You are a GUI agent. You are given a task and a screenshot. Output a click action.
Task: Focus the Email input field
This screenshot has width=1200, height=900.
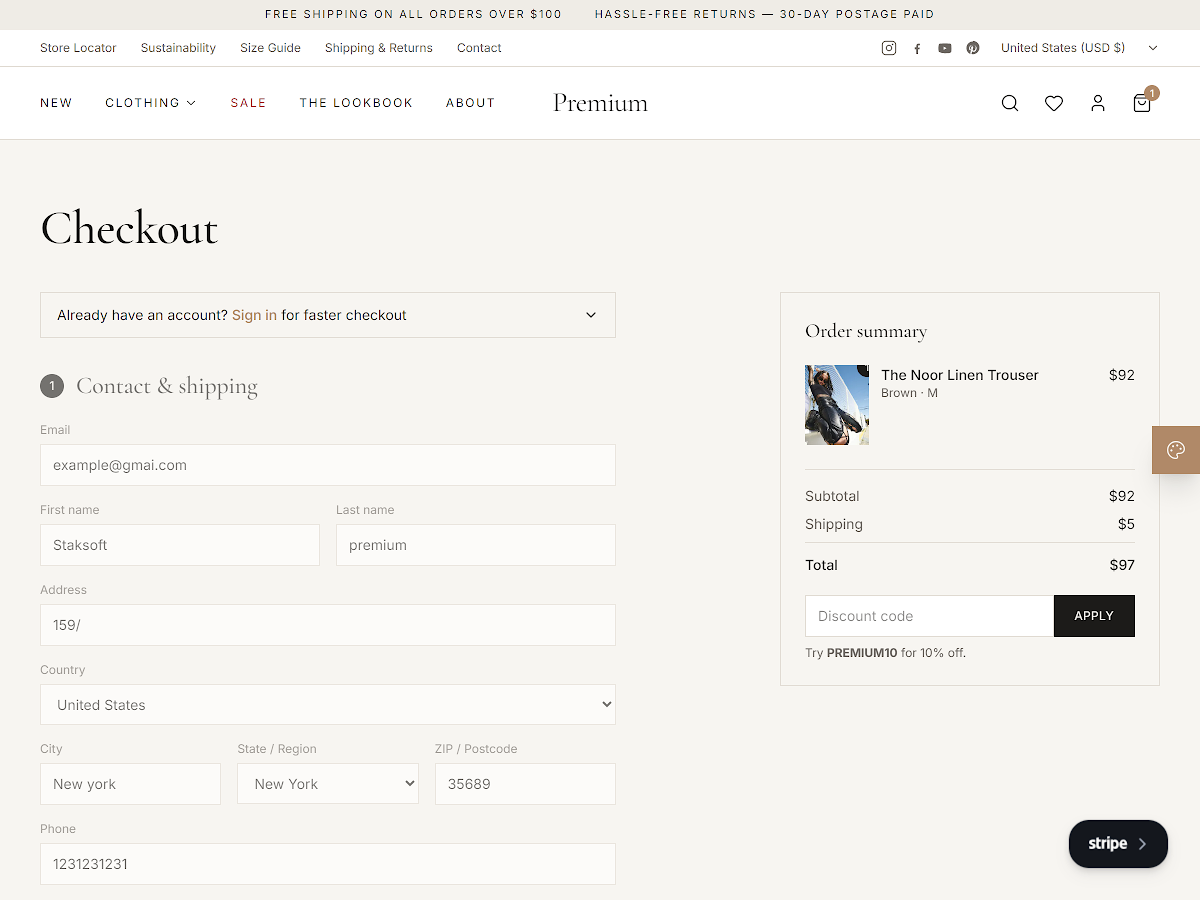(x=328, y=465)
